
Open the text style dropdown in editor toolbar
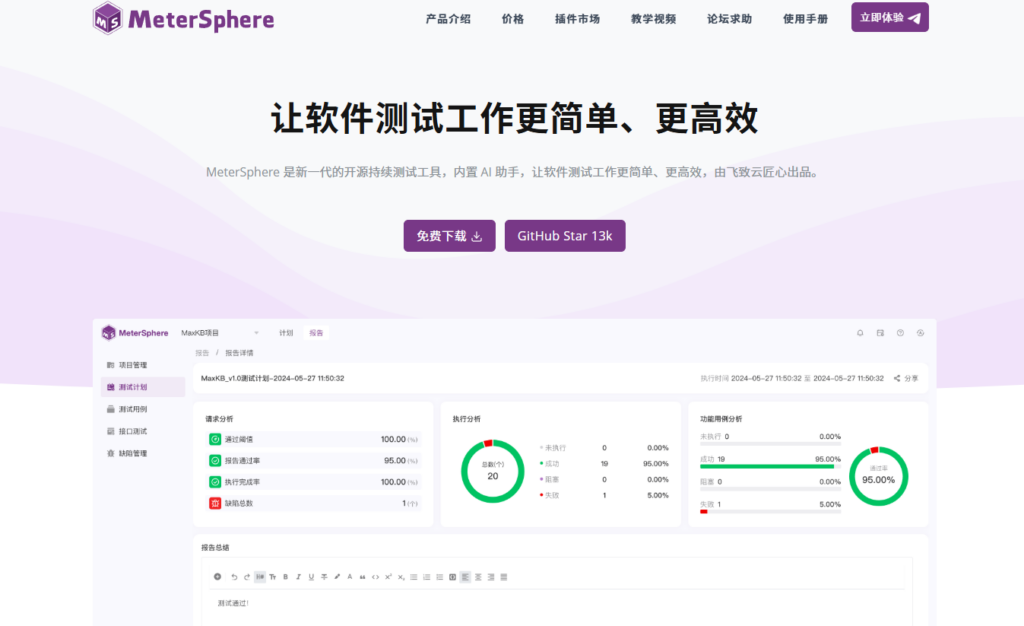(272, 577)
